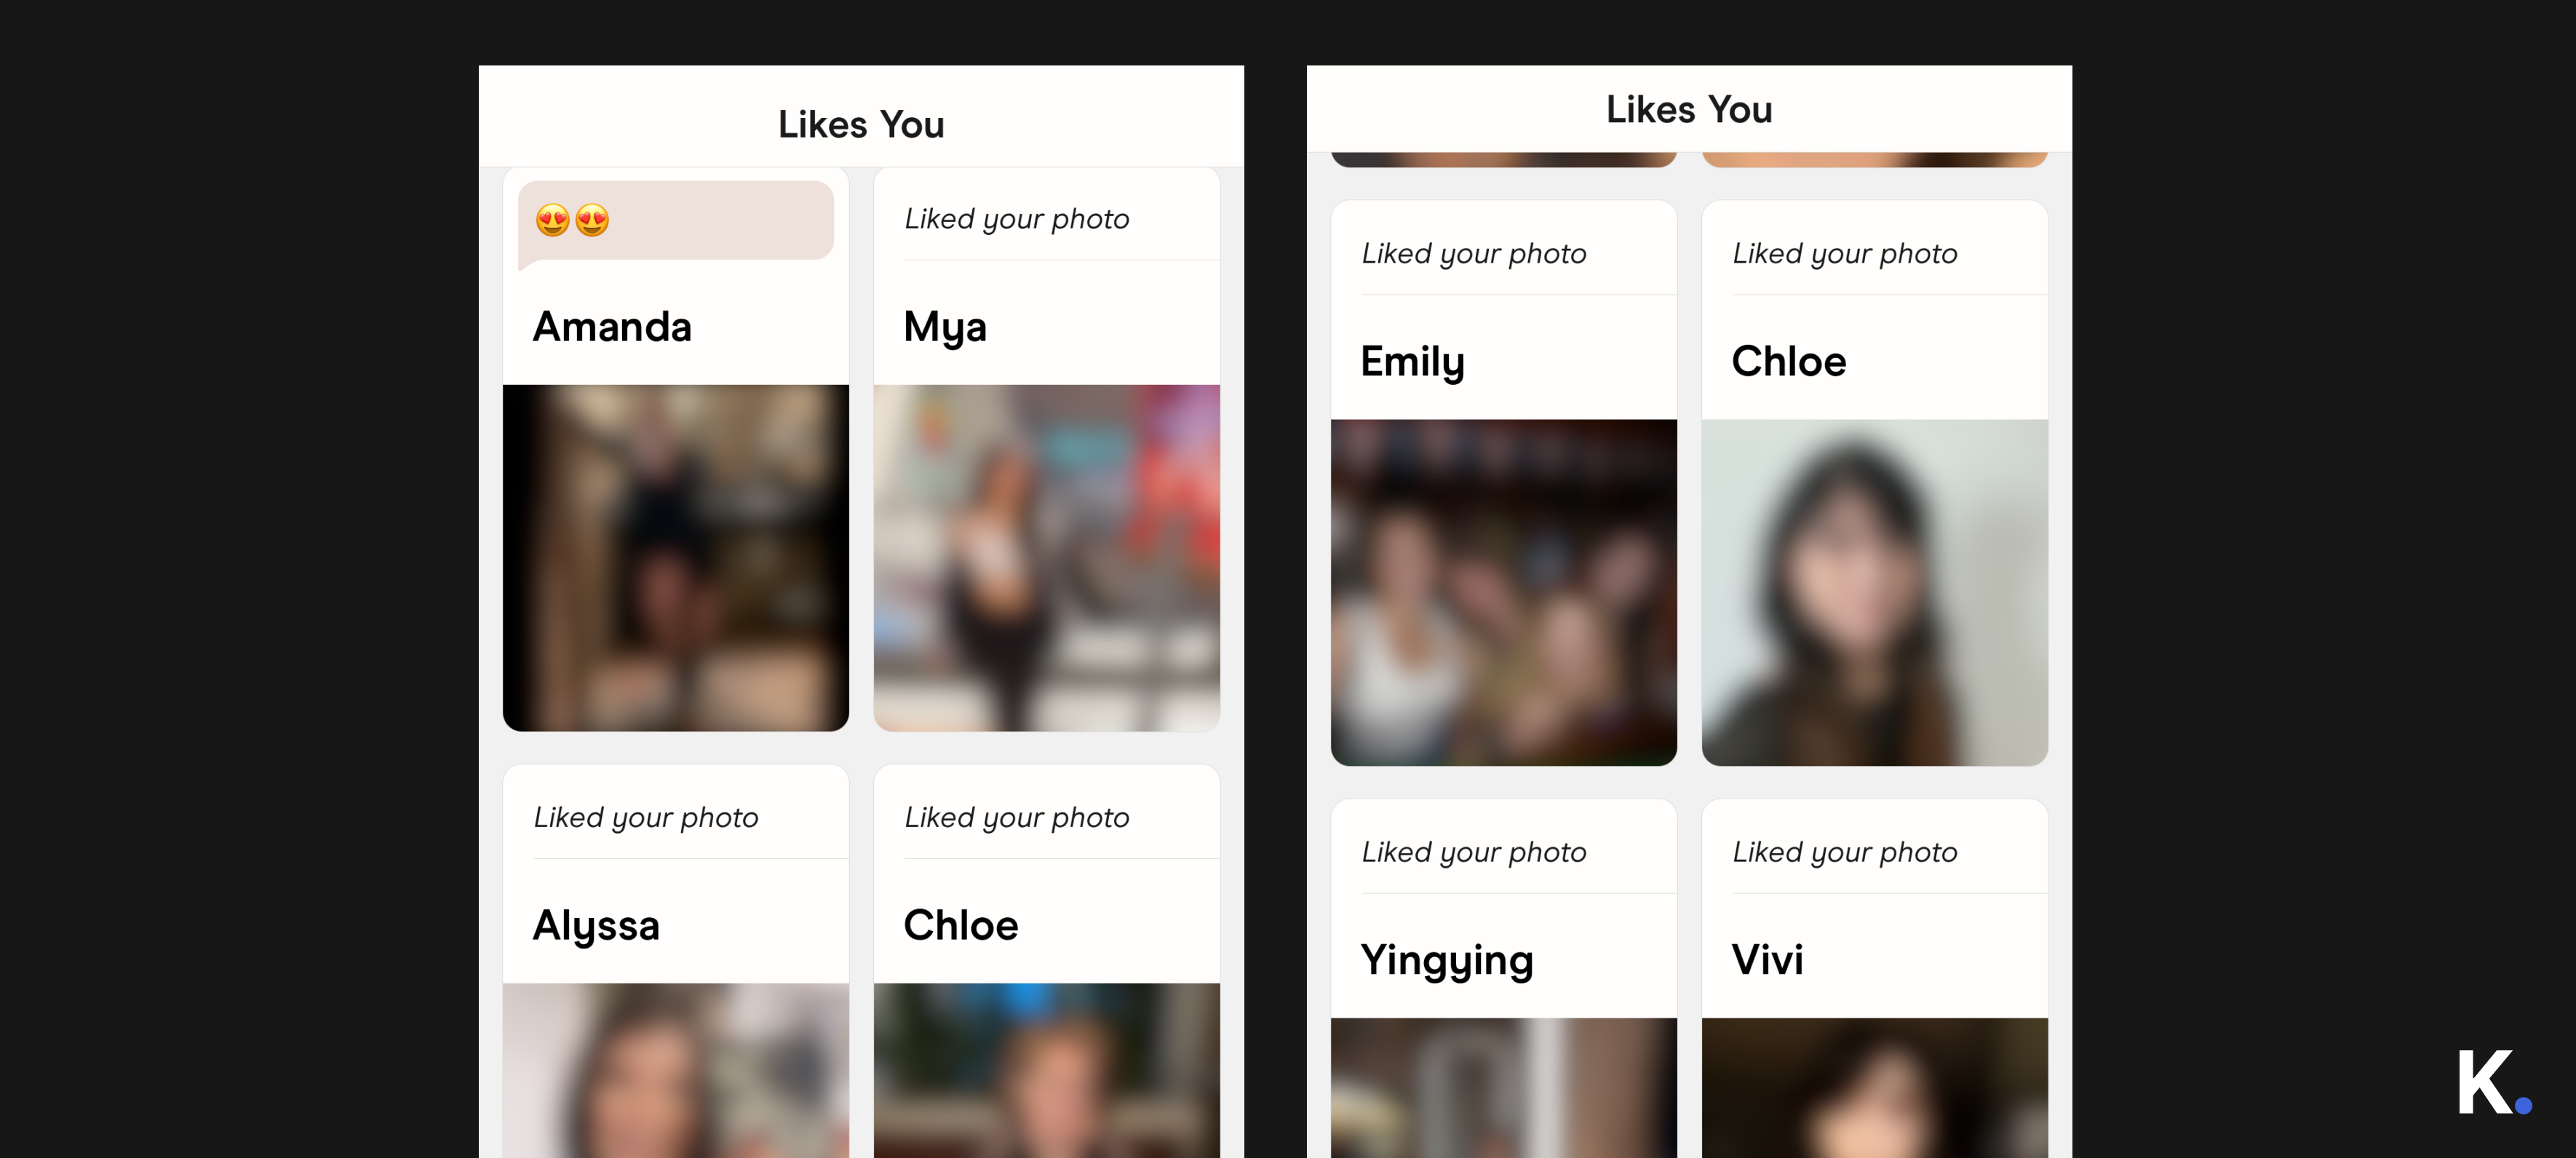Click the K logo in the corner
Viewport: 2576px width, 1158px height.
(x=2494, y=1082)
